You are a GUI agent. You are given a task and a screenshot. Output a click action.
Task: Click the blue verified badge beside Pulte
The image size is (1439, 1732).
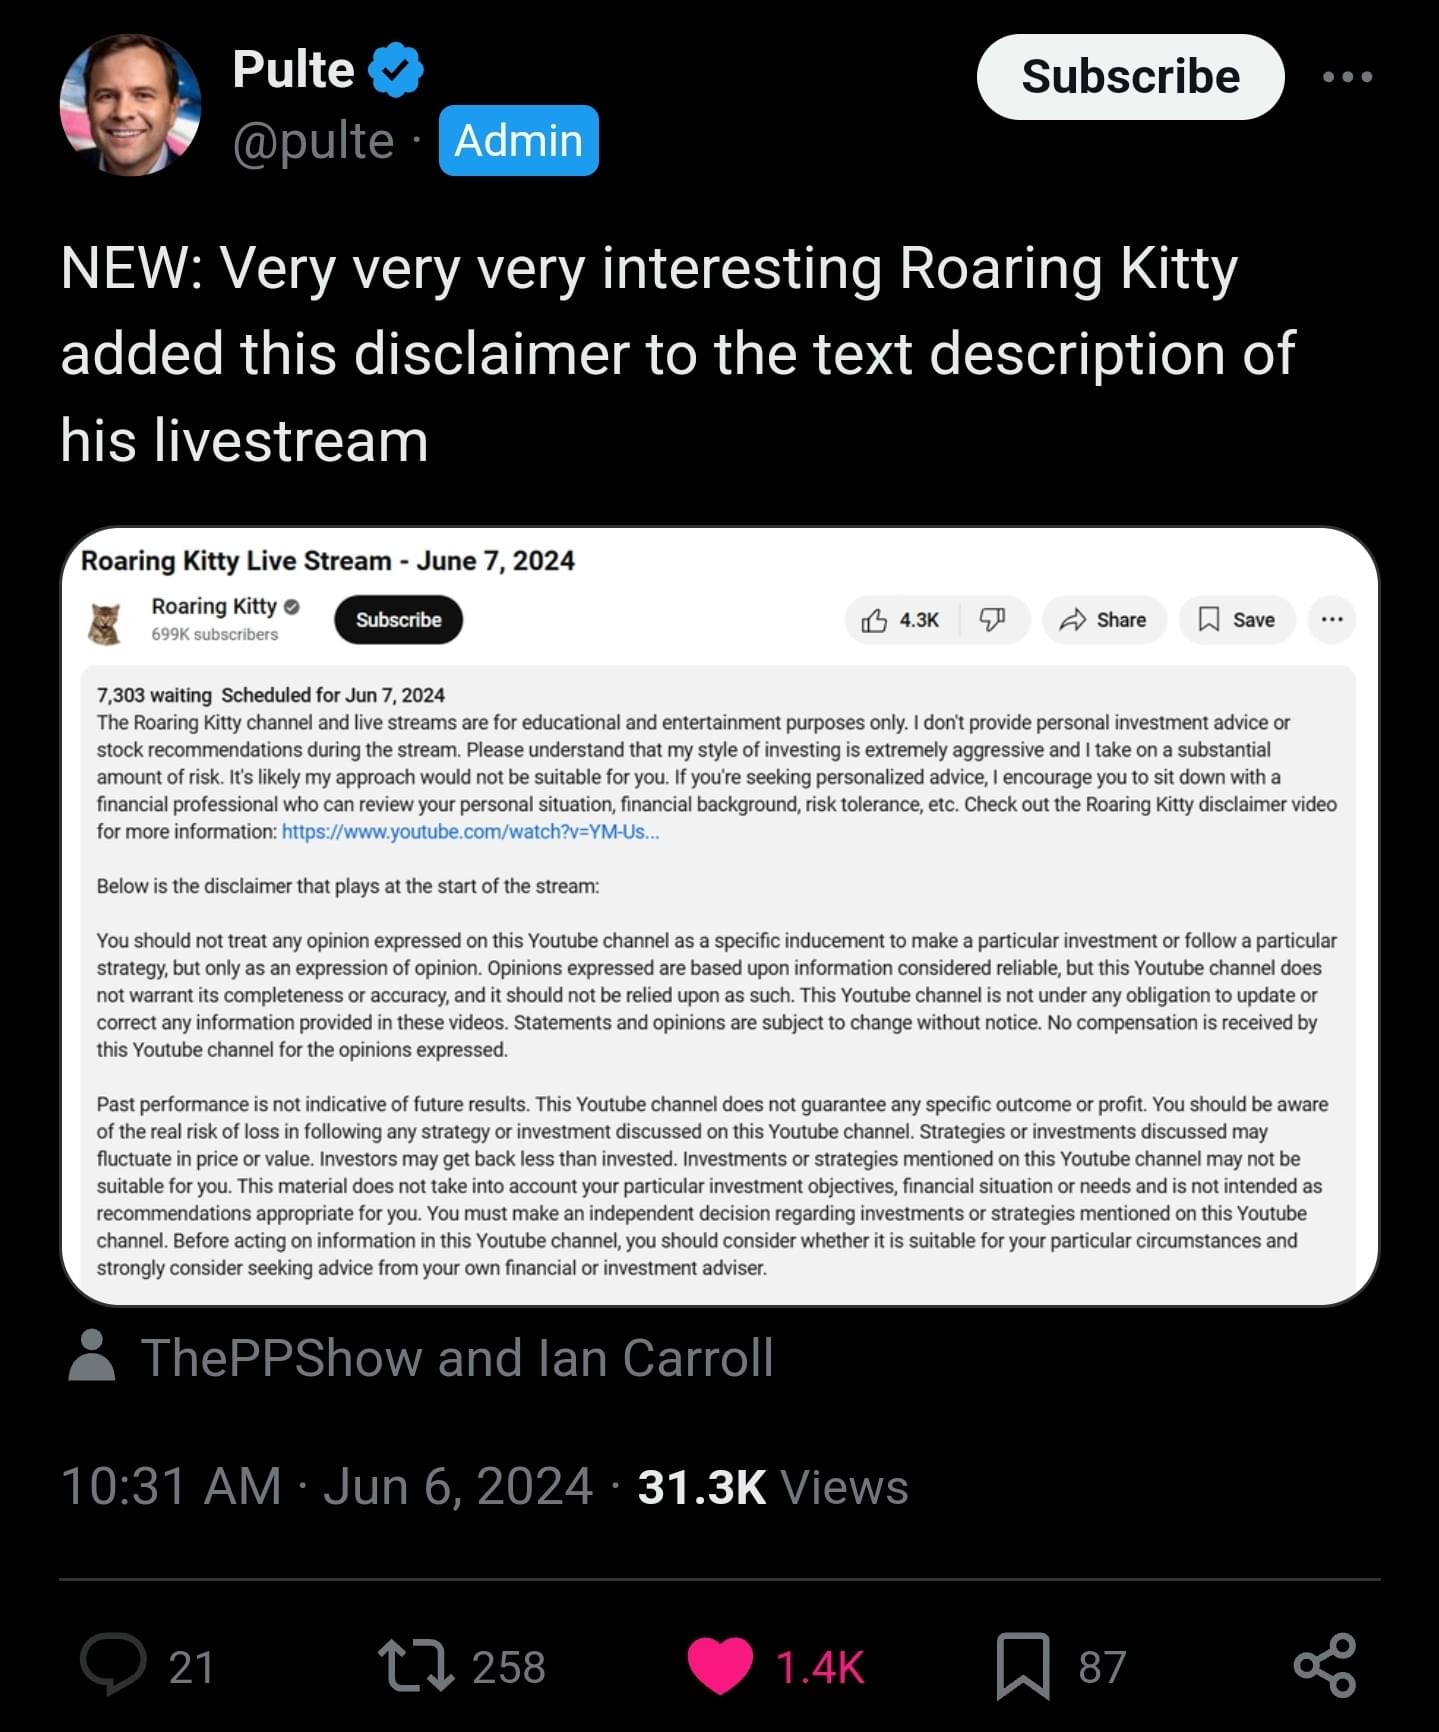pos(396,70)
